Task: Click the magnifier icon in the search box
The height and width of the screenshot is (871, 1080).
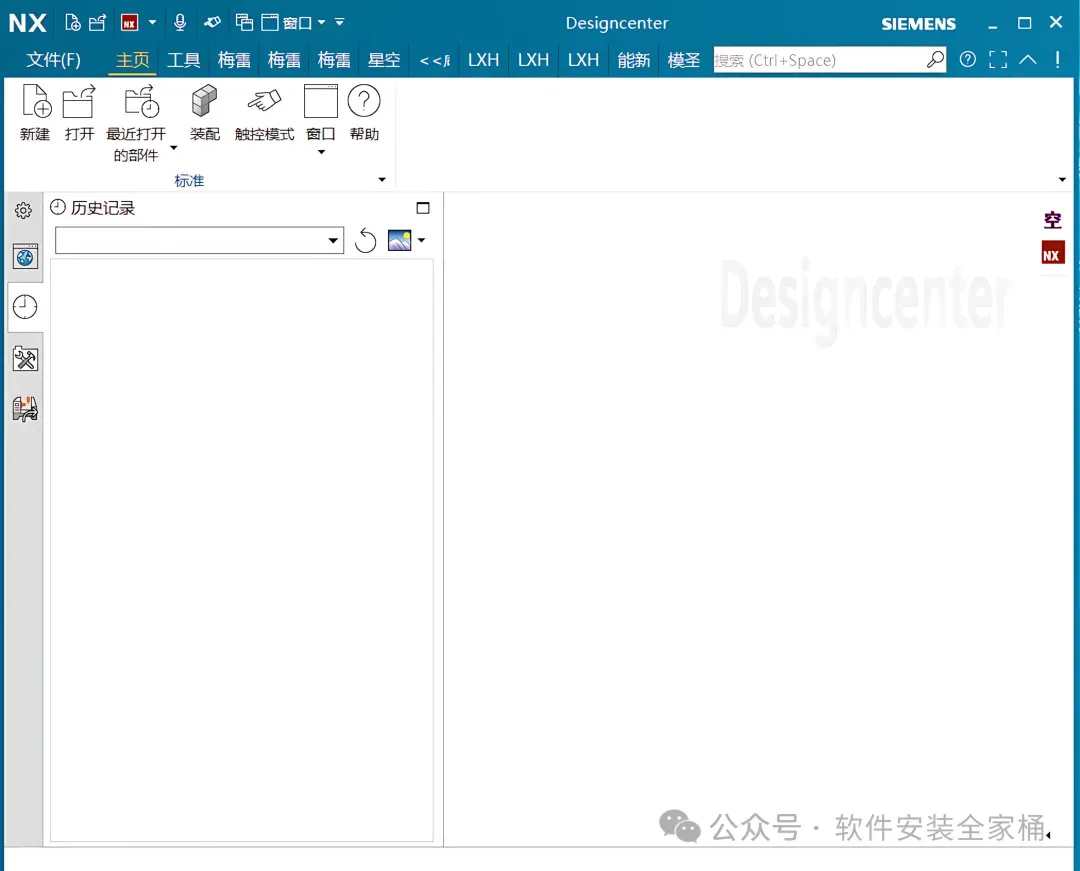Action: pos(935,60)
